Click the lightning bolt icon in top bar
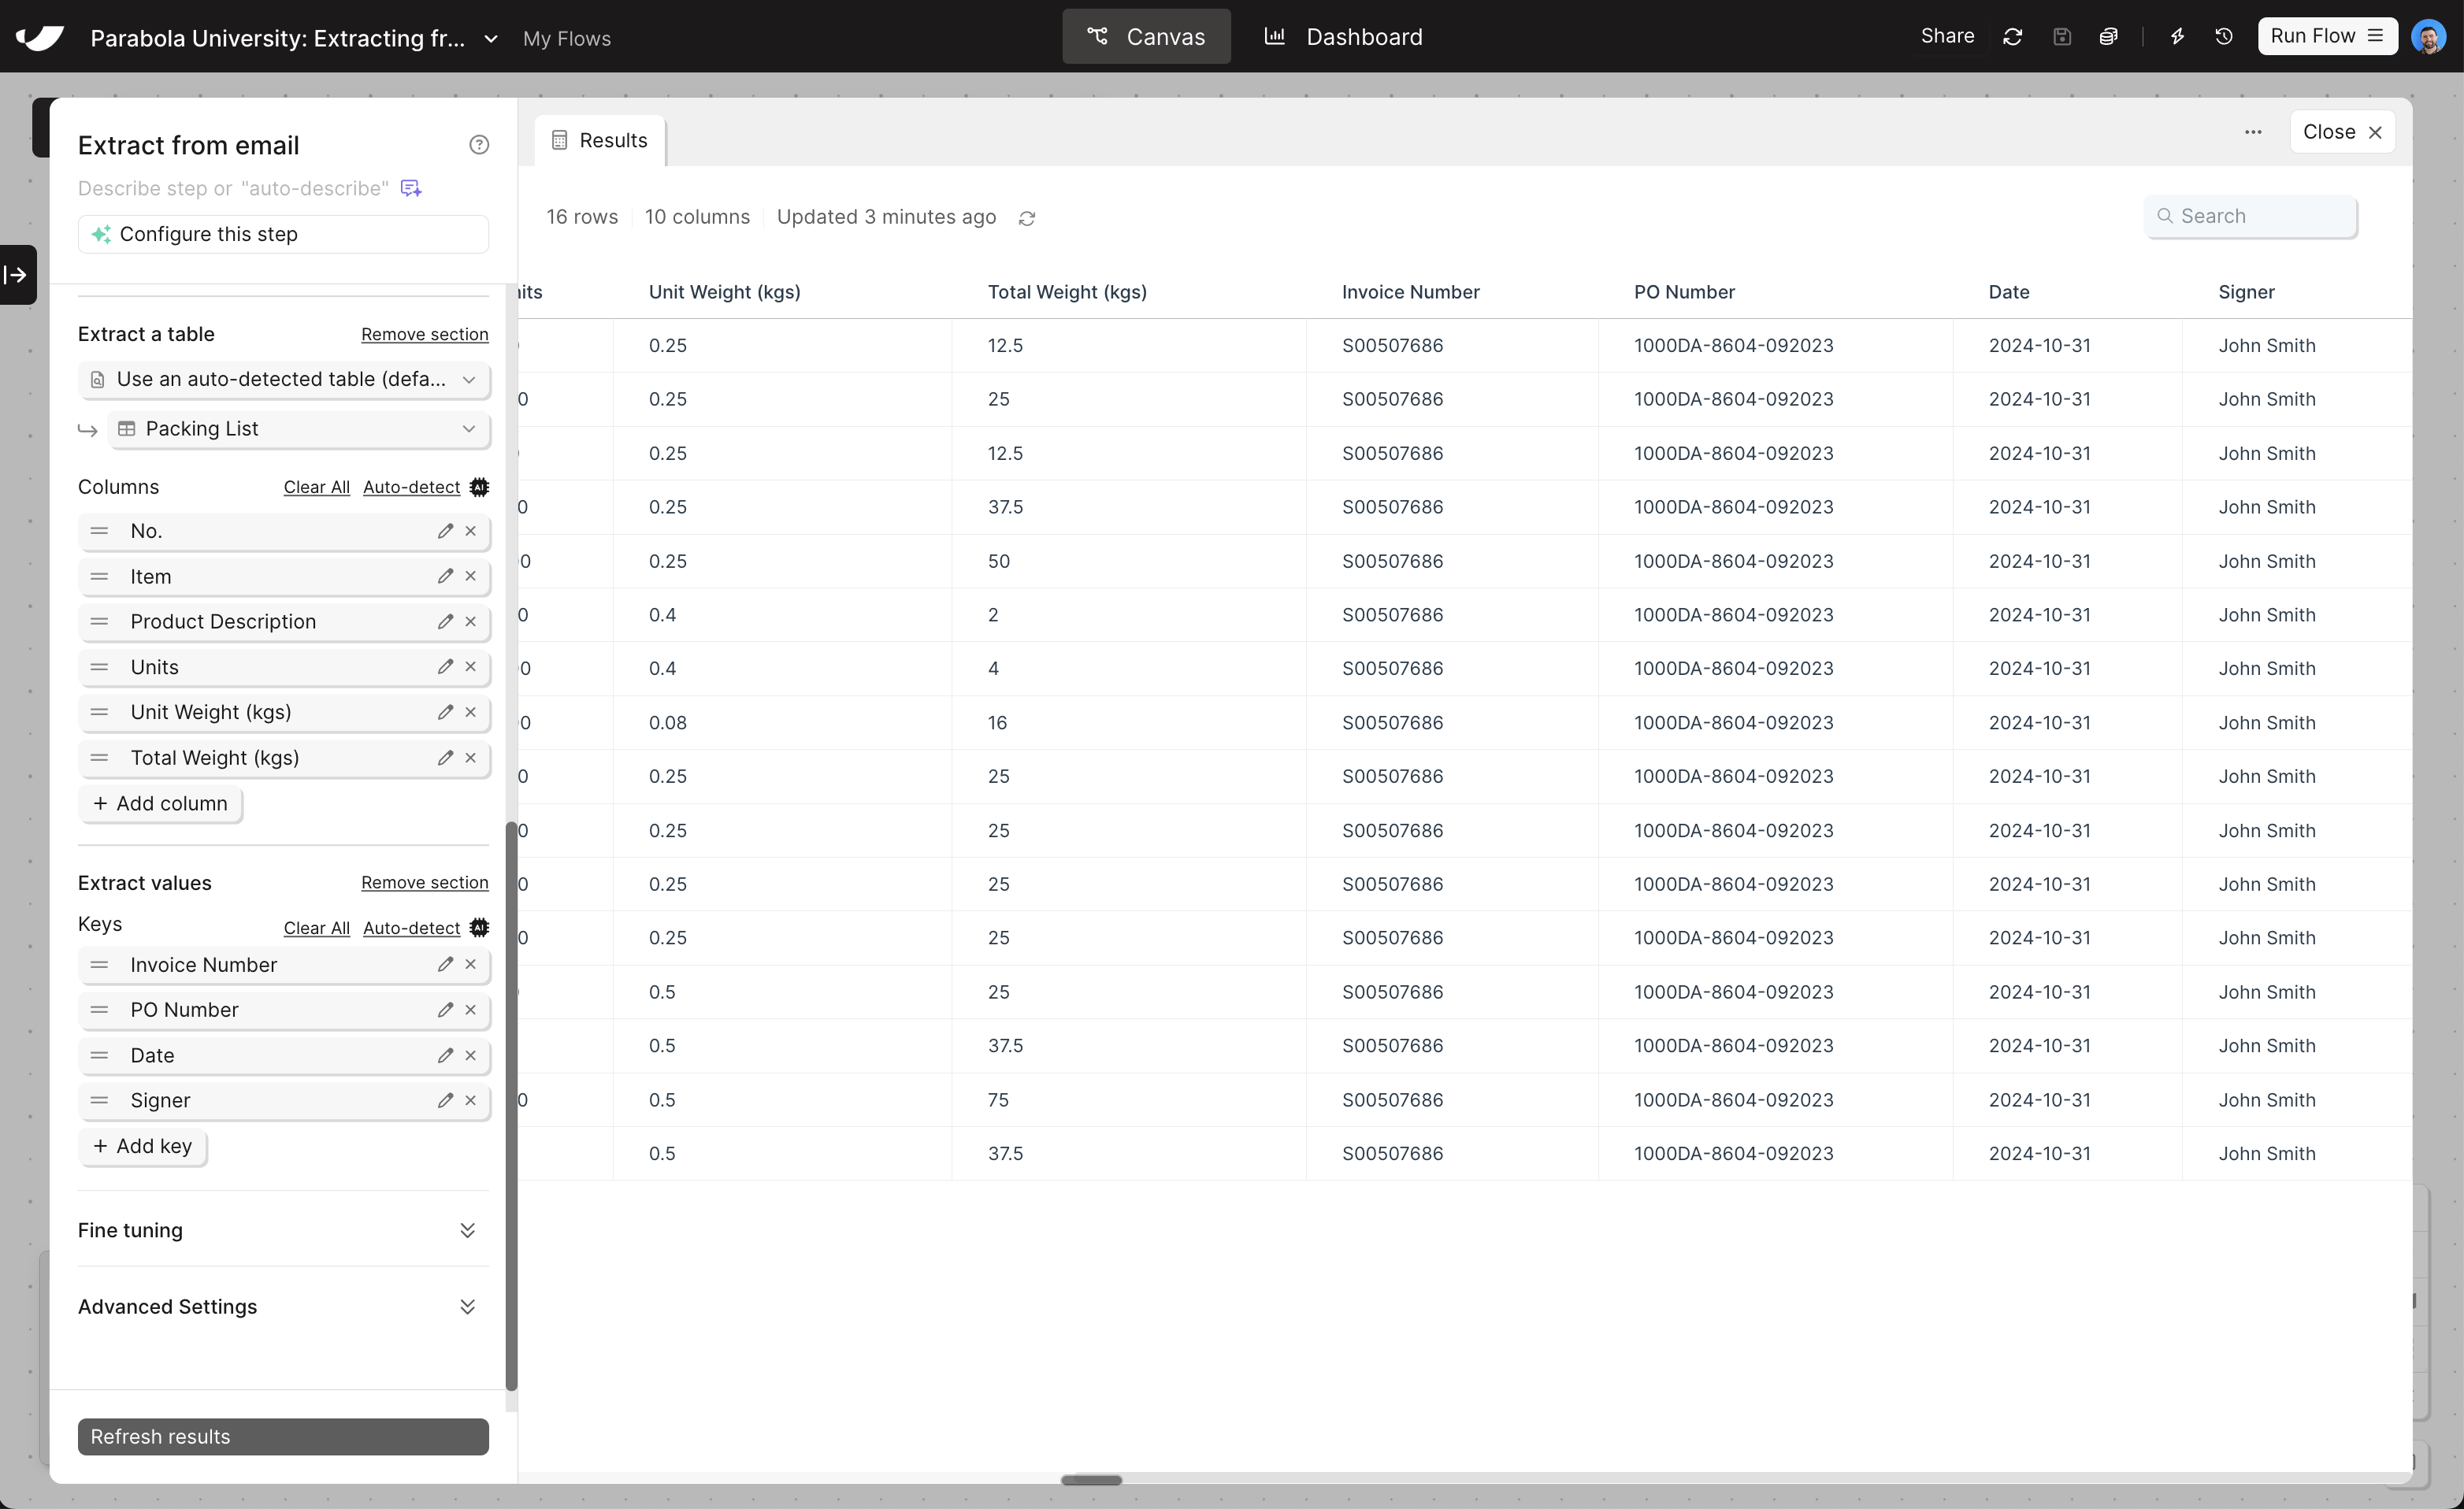The height and width of the screenshot is (1509, 2464). 2177,37
